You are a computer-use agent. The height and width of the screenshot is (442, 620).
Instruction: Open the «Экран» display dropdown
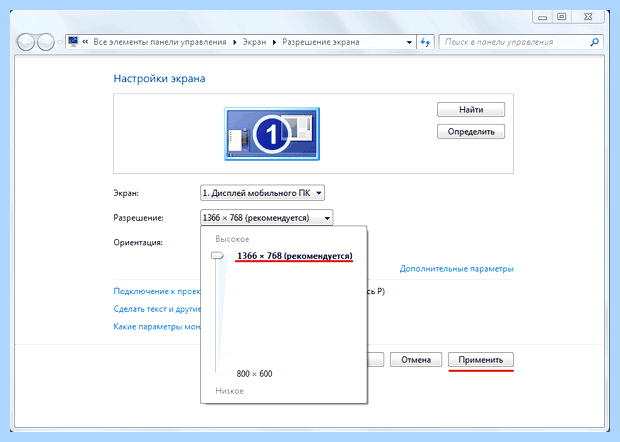[x=263, y=193]
